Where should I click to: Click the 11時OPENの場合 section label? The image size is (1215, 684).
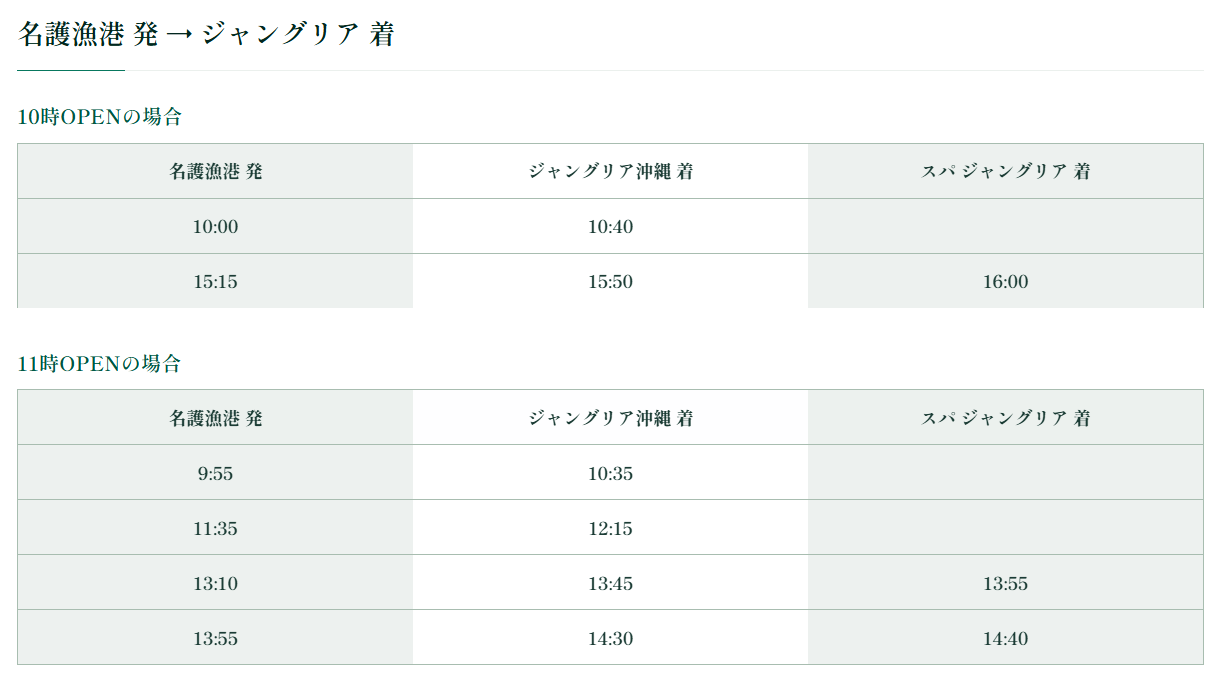100,364
